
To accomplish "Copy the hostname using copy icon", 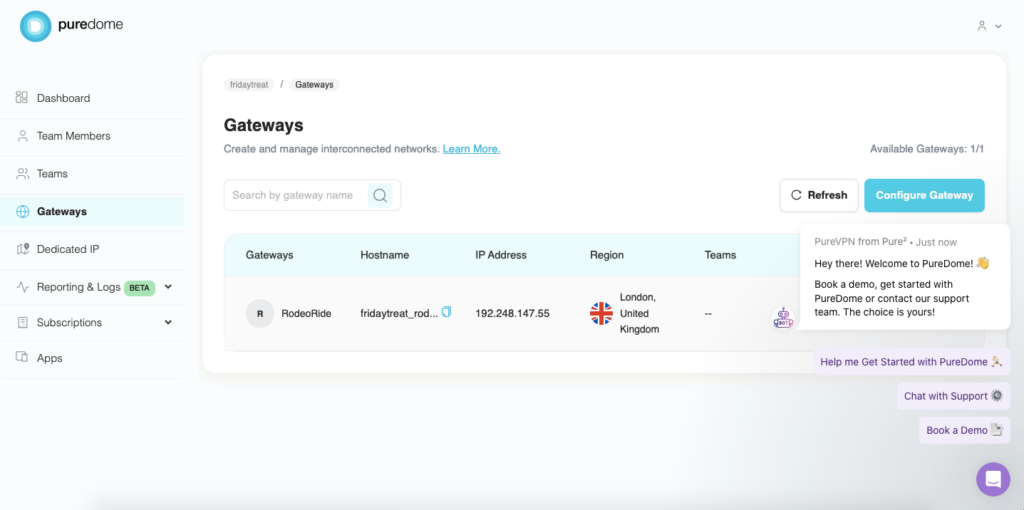I will pyautogui.click(x=446, y=312).
